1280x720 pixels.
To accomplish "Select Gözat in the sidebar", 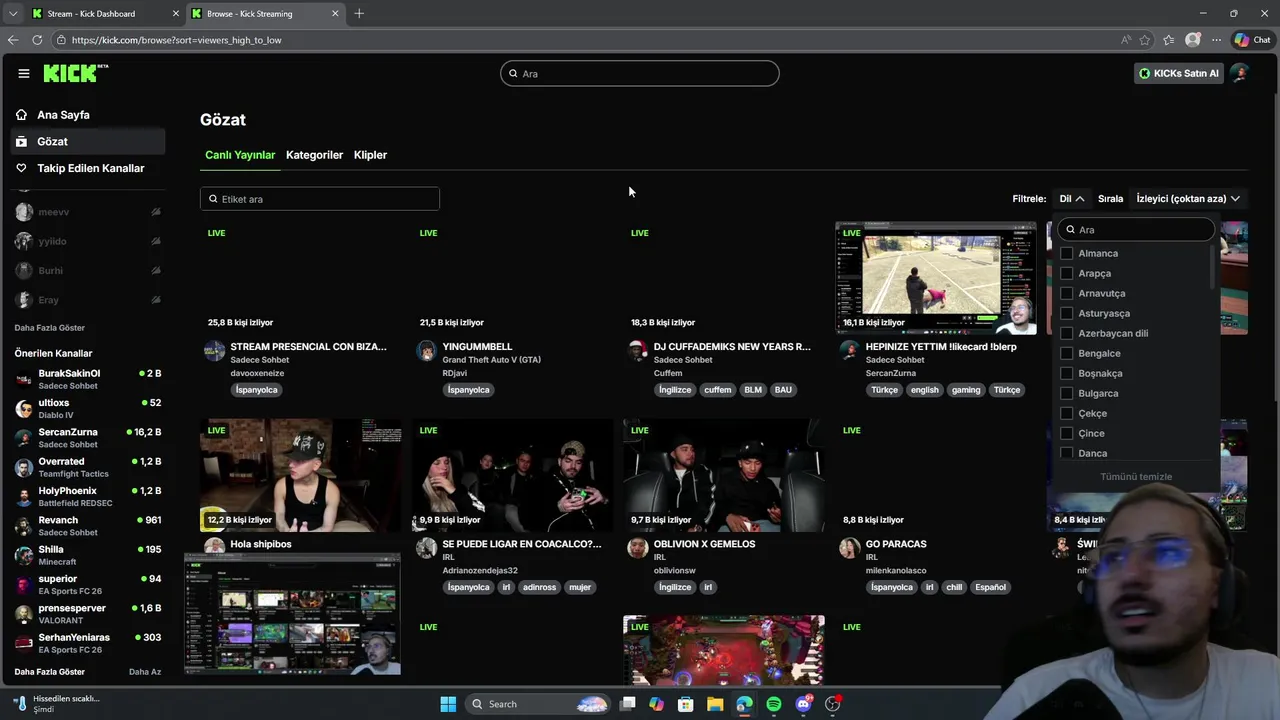I will point(88,142).
